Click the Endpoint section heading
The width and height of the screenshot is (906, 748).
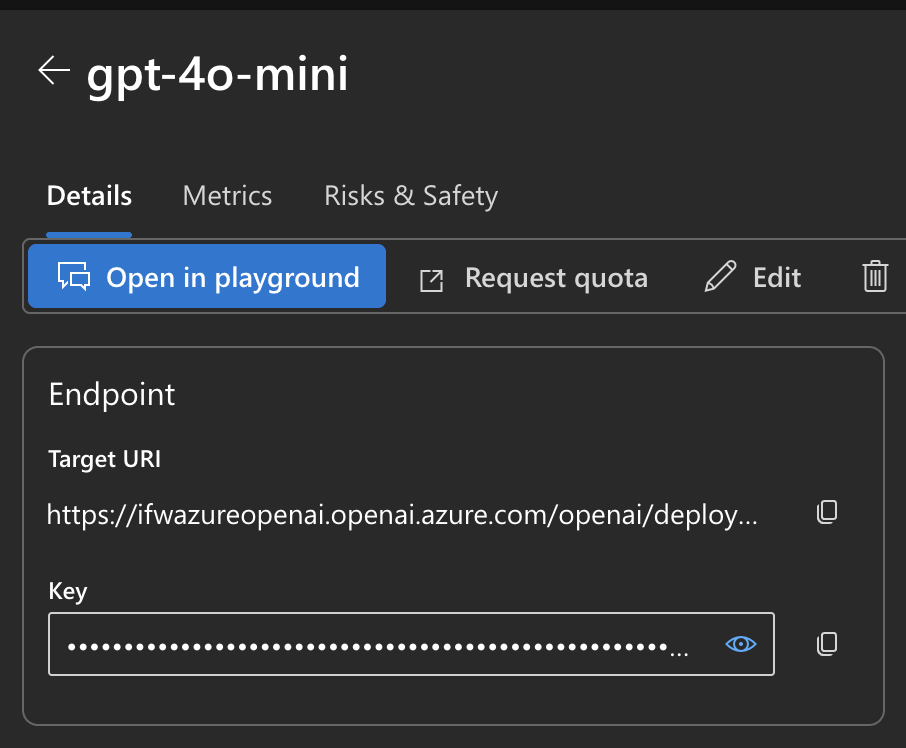pos(112,395)
